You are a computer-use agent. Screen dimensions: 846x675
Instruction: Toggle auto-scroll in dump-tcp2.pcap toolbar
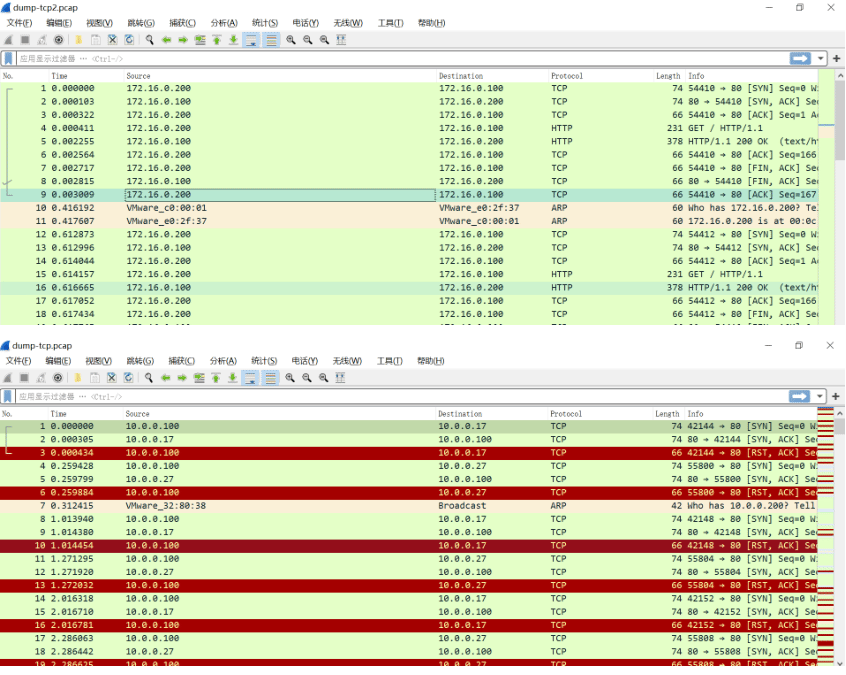pos(251,40)
